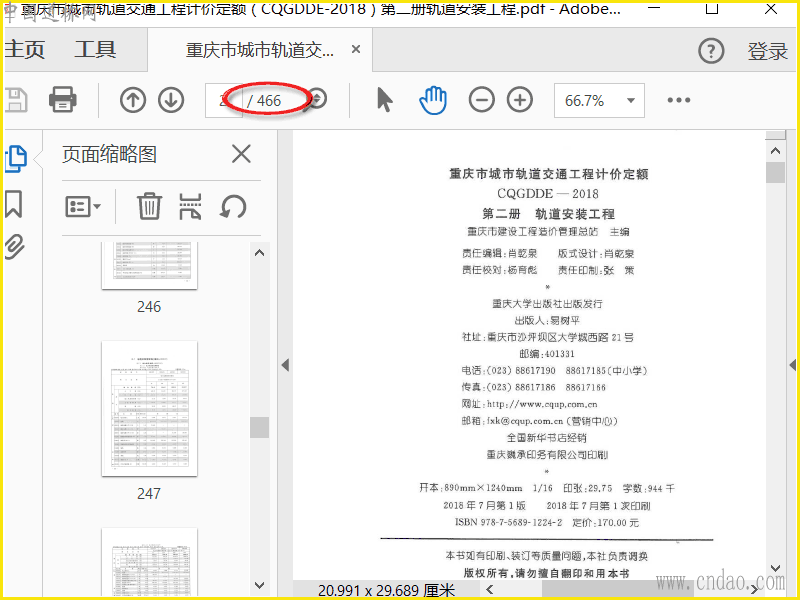Close the document tab
This screenshot has height=600, width=800.
click(356, 49)
